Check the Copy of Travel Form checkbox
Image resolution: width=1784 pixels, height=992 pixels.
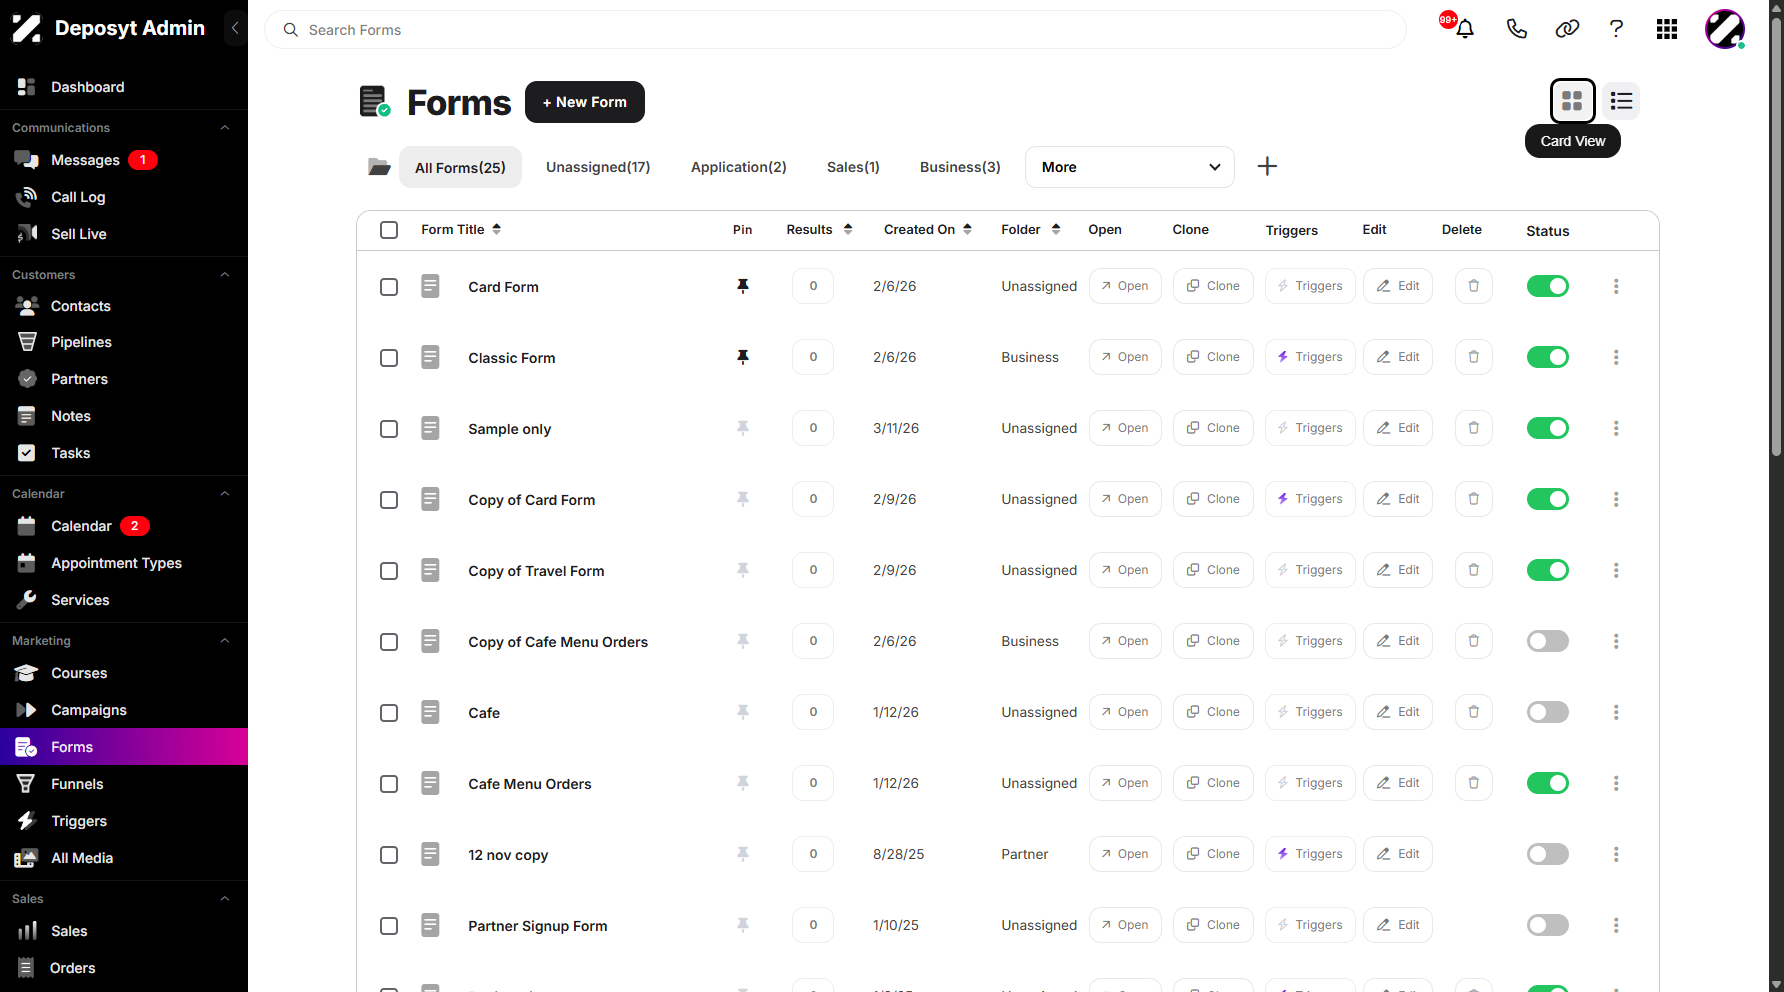[x=389, y=571]
